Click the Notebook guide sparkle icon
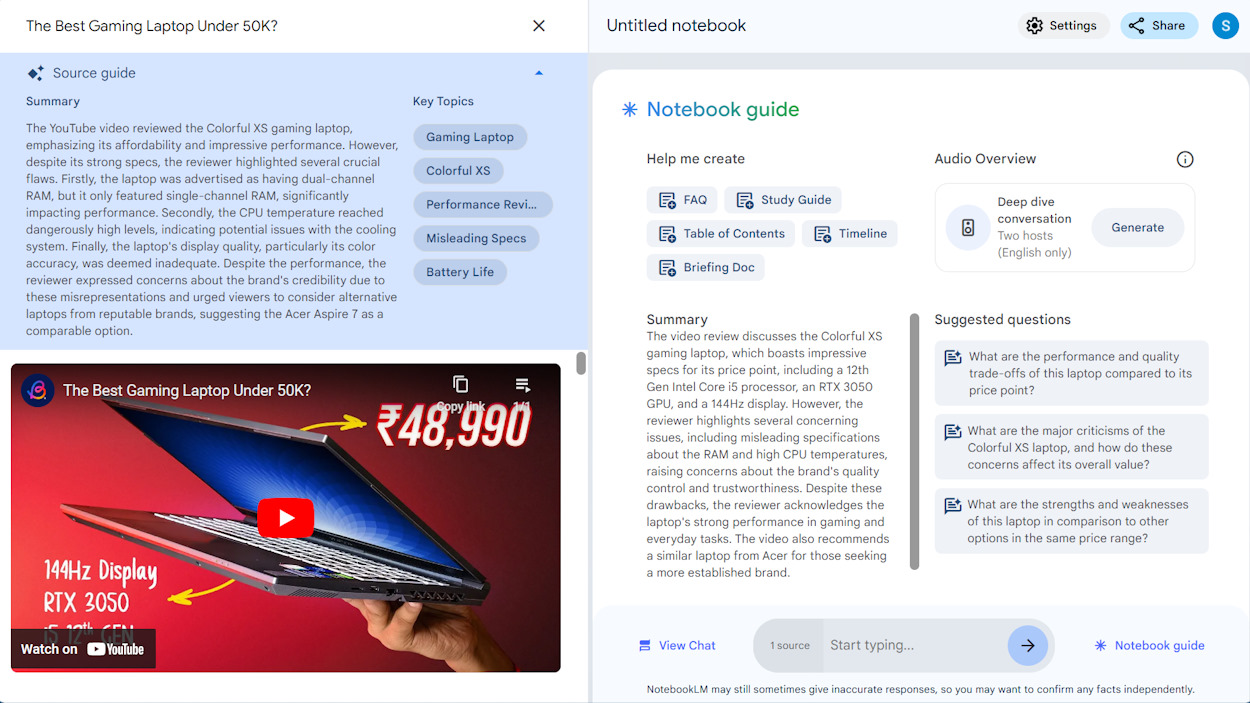The image size is (1250, 703). tap(629, 109)
